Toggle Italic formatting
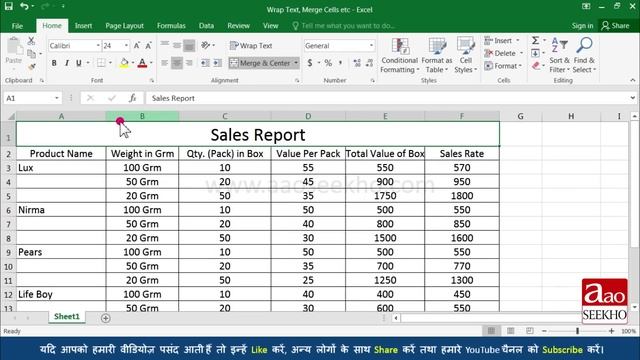The width and height of the screenshot is (640, 360). (x=67, y=63)
